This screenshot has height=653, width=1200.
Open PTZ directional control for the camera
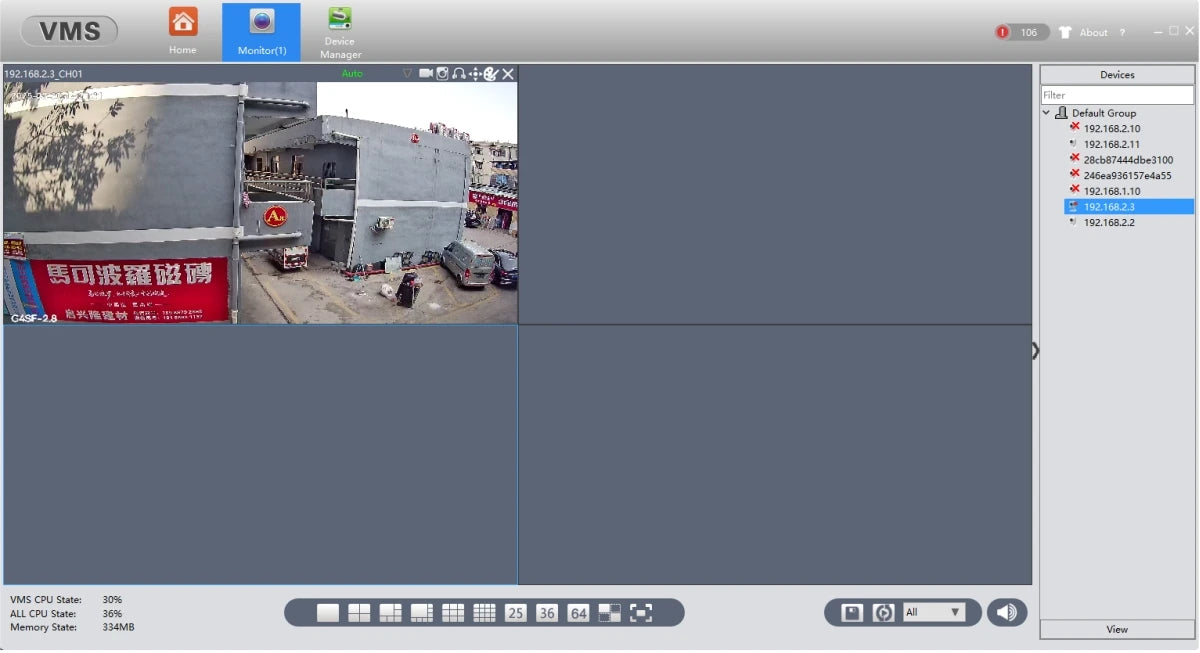[x=475, y=74]
